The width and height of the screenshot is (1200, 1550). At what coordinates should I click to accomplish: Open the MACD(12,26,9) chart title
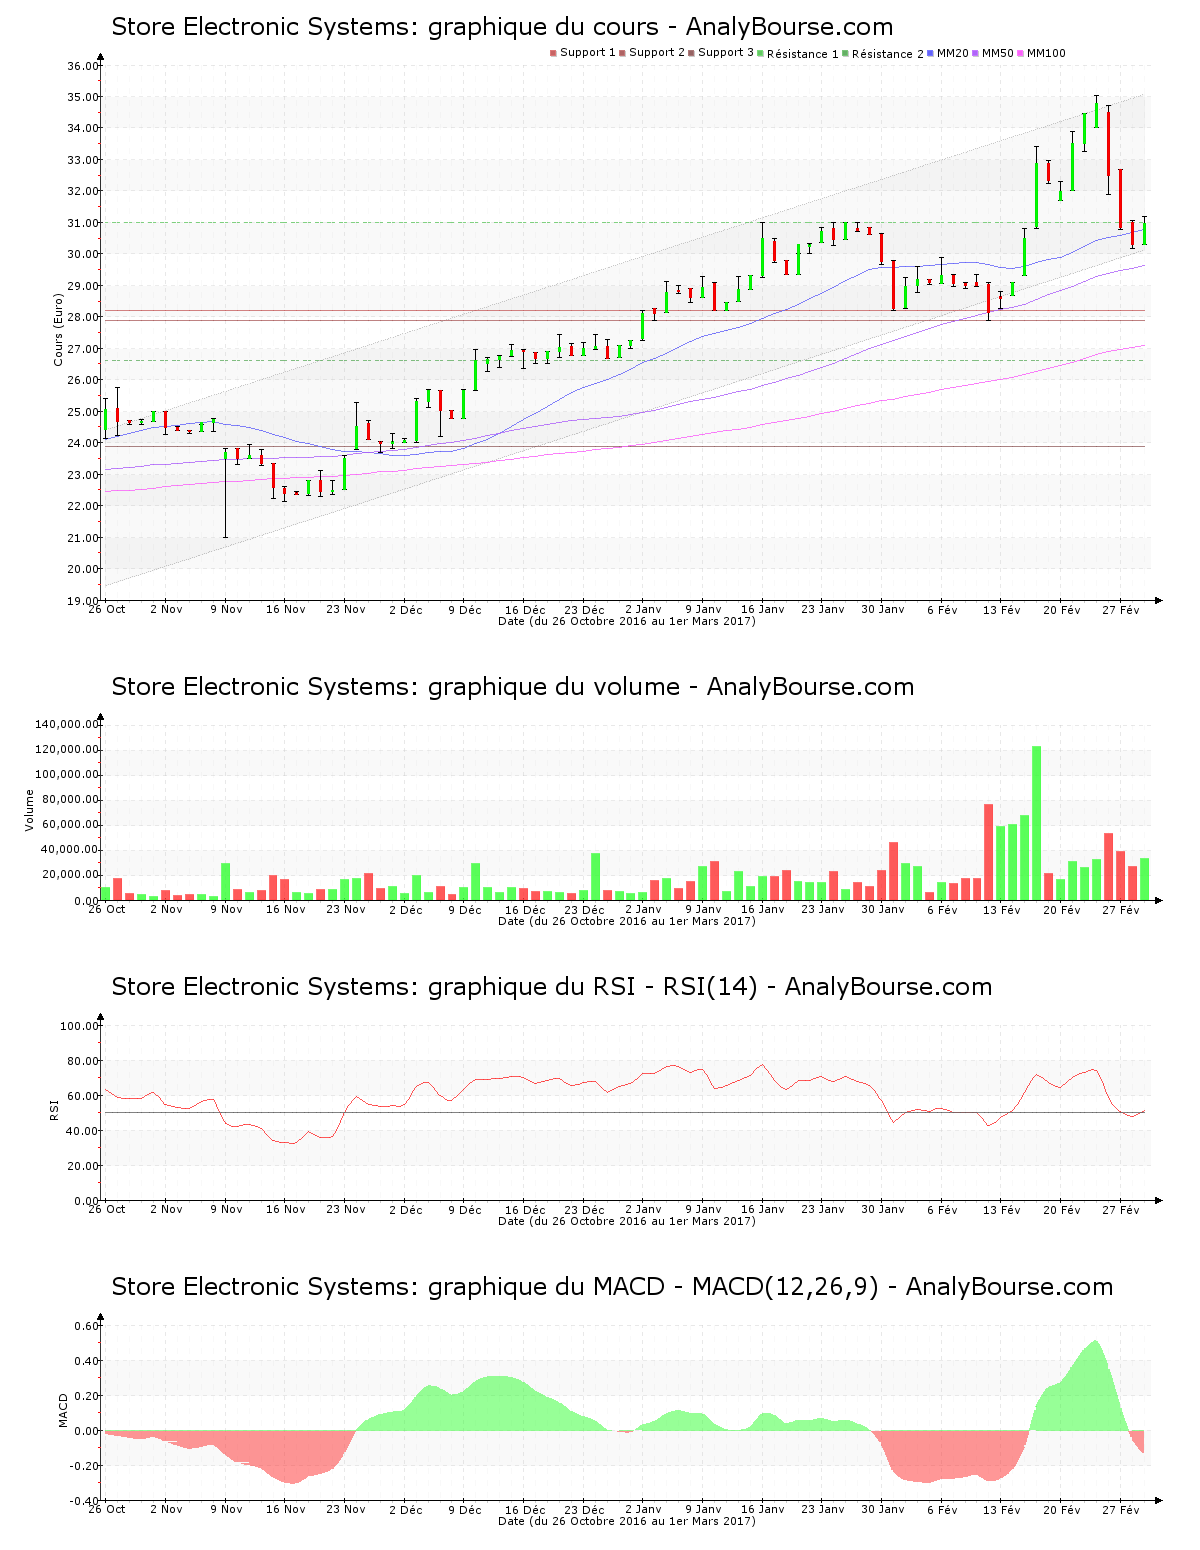click(612, 1287)
